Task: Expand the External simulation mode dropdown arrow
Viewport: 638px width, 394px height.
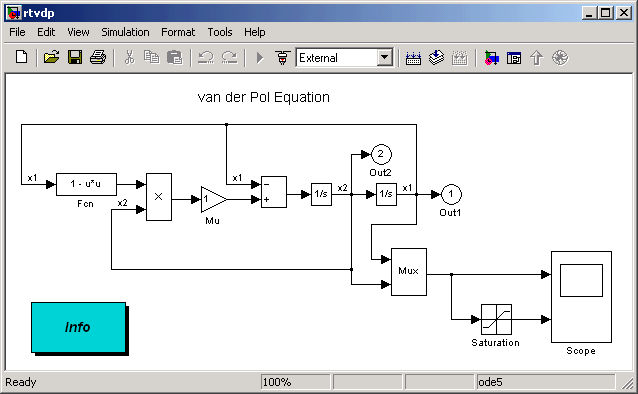Action: (384, 57)
